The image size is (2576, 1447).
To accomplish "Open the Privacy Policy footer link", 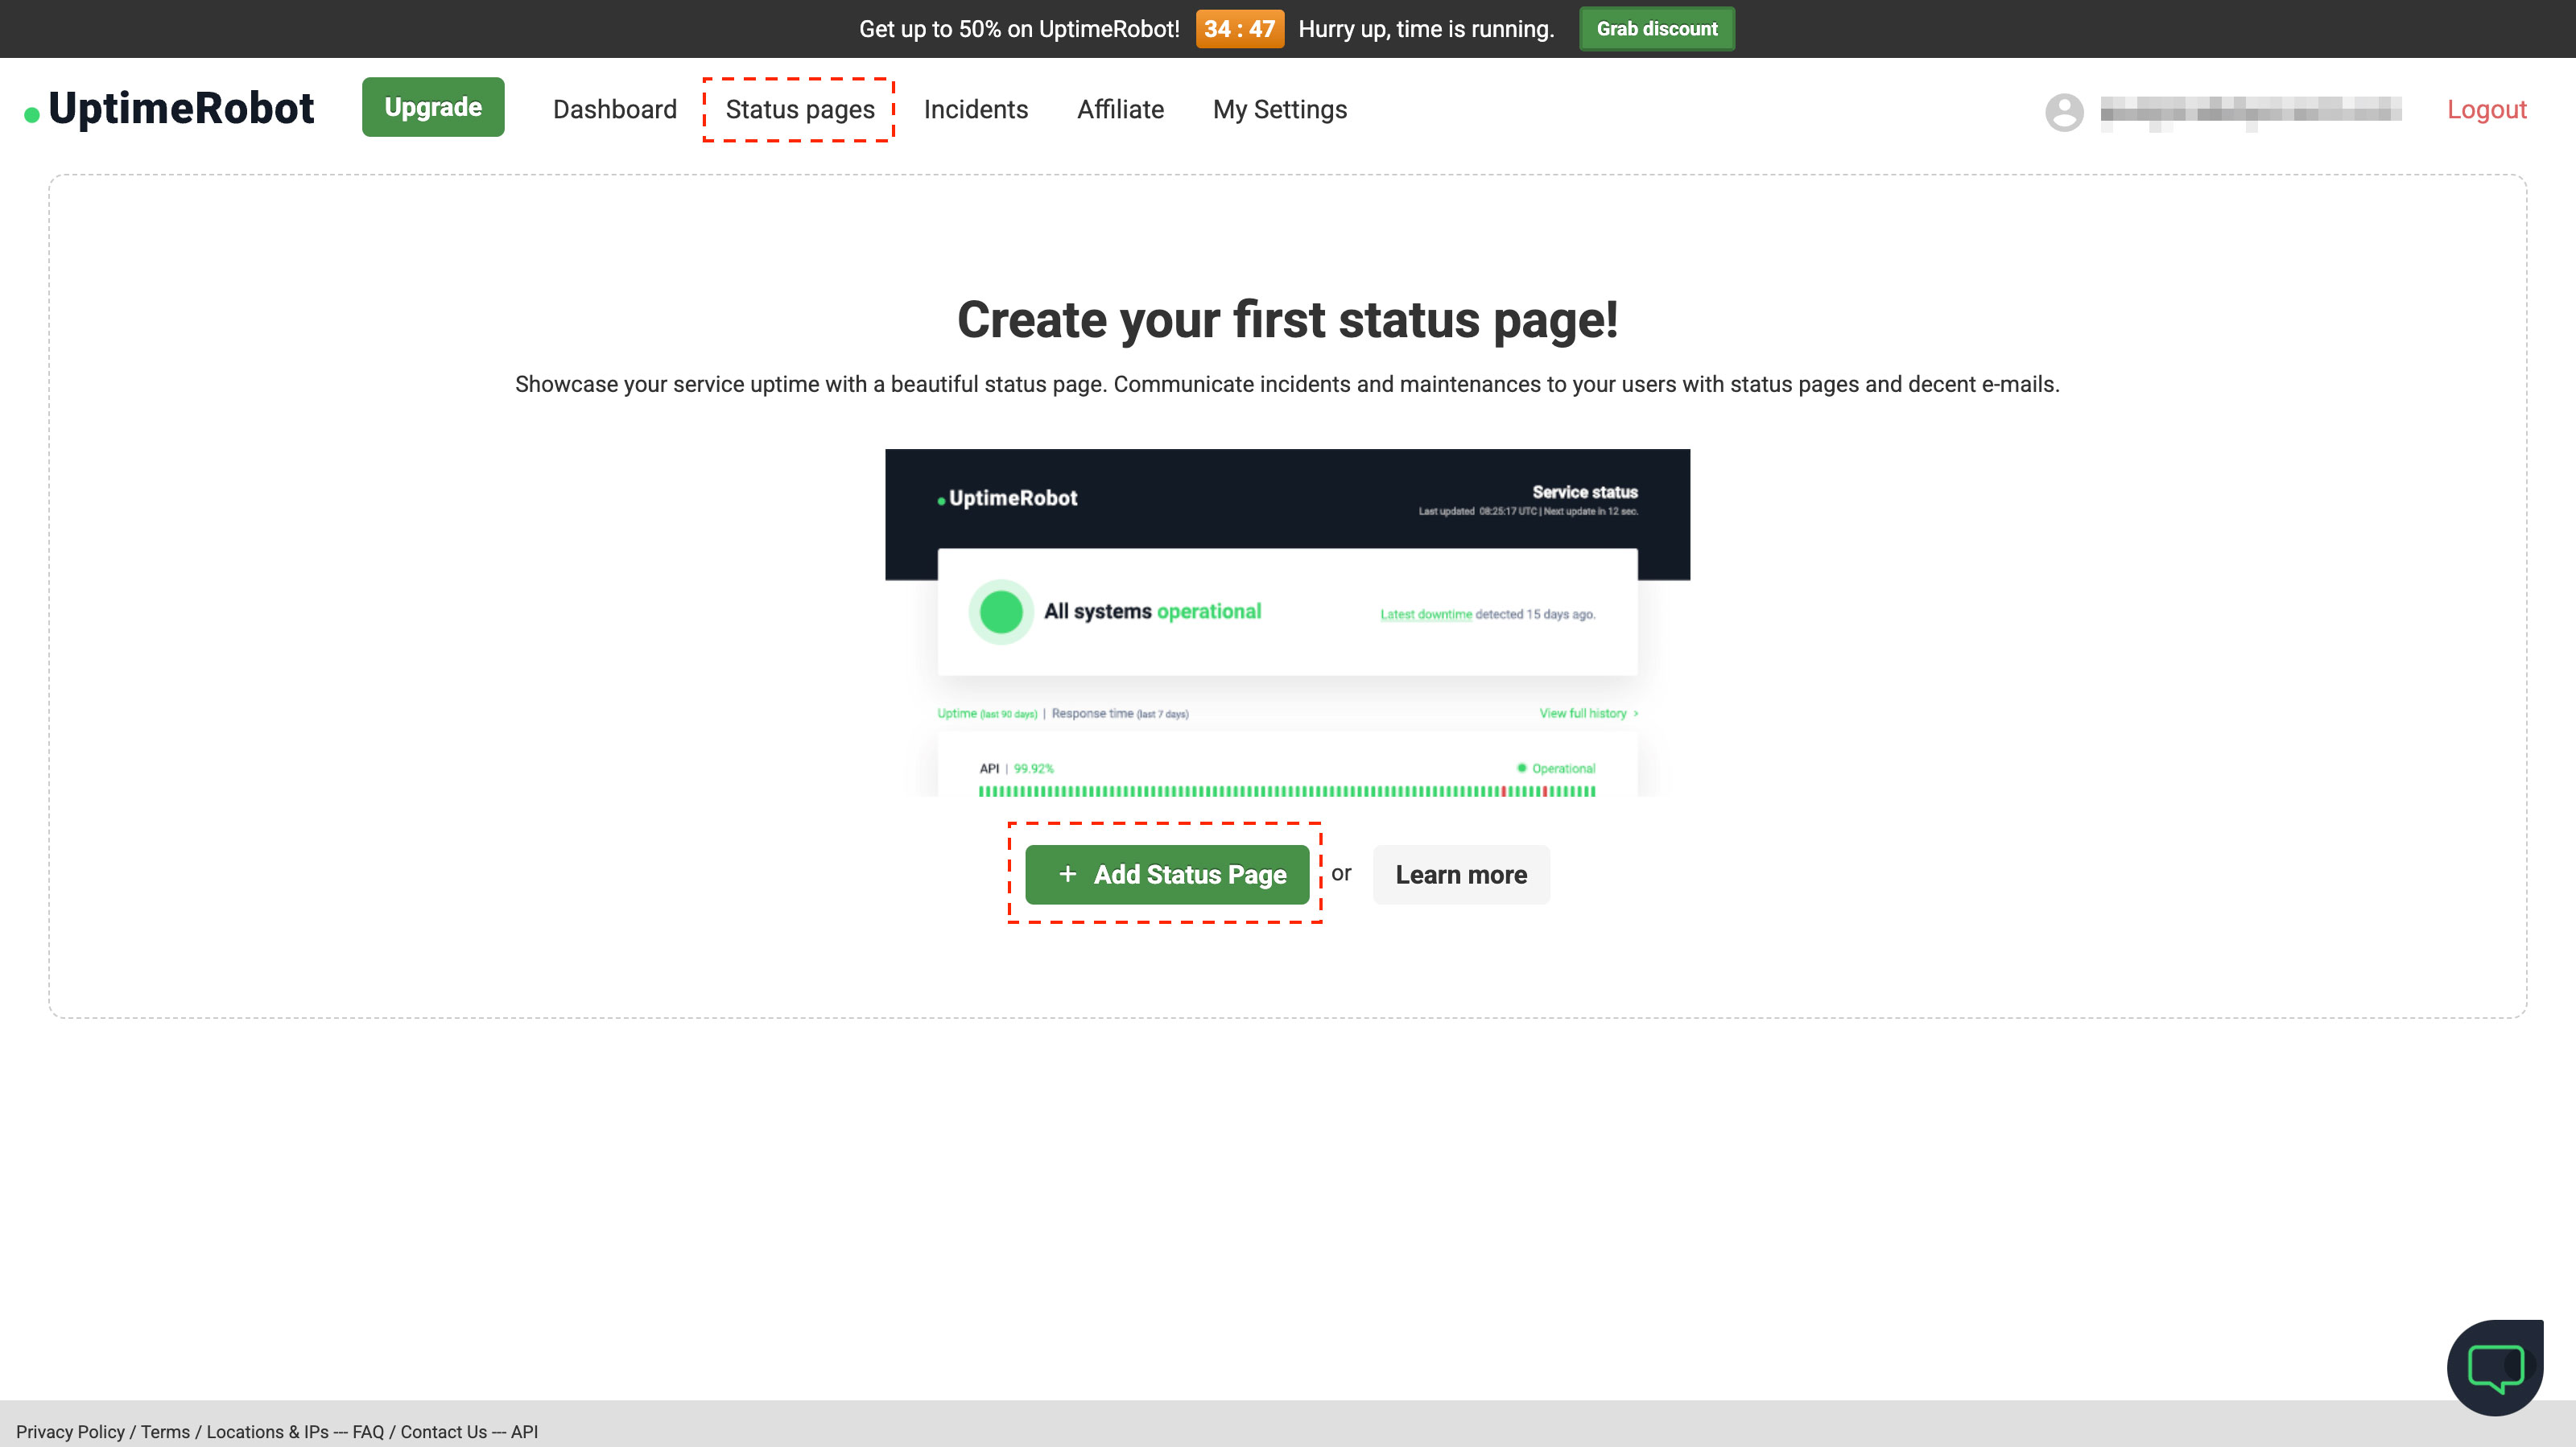I will coord(70,1432).
